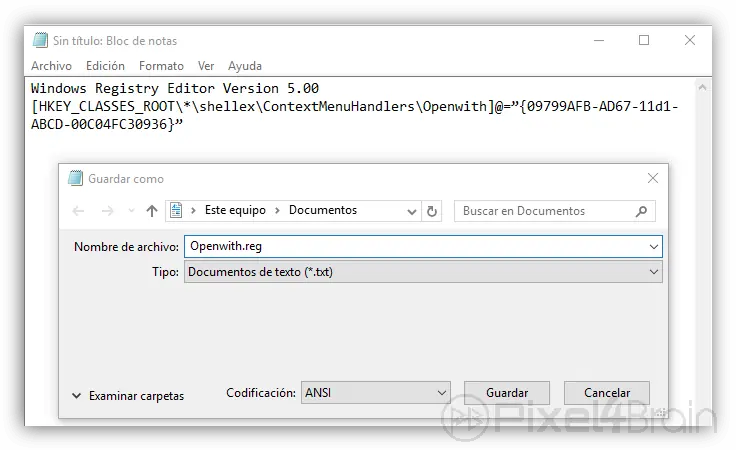Click the refresh icon next to the address bar
The image size is (736, 450).
pos(432,212)
